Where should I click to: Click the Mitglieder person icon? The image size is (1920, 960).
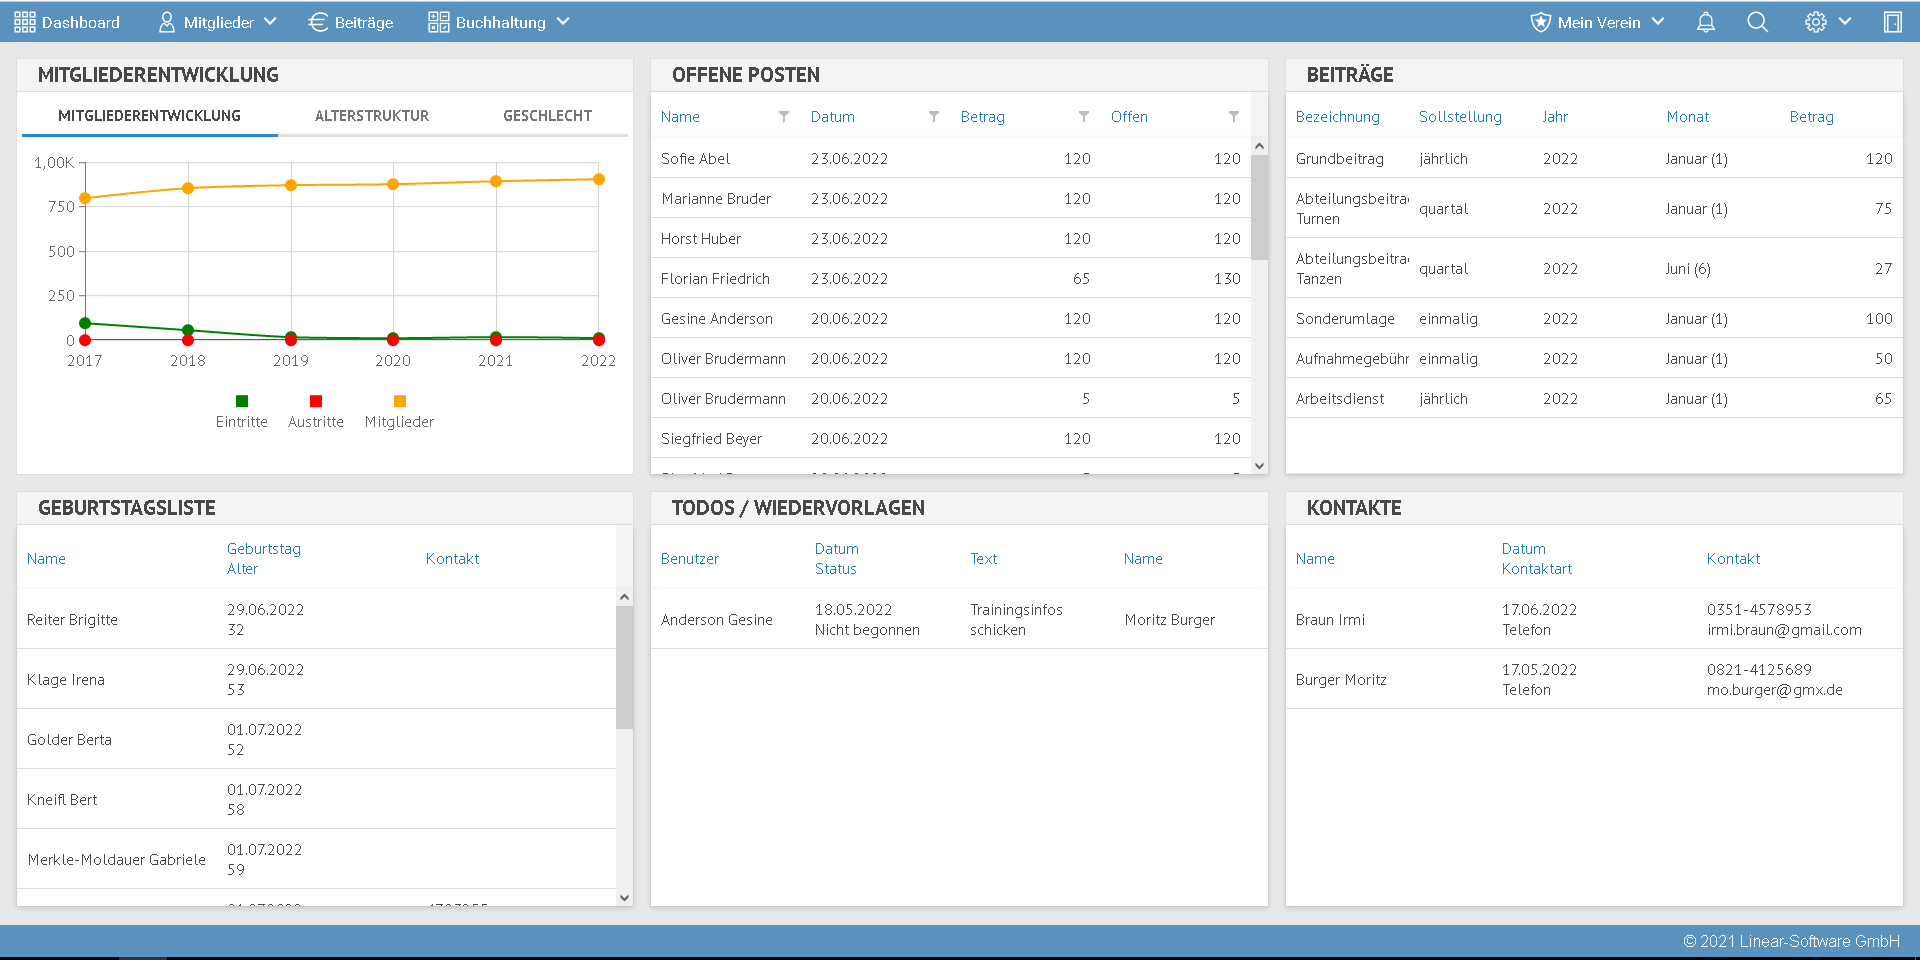tap(167, 22)
